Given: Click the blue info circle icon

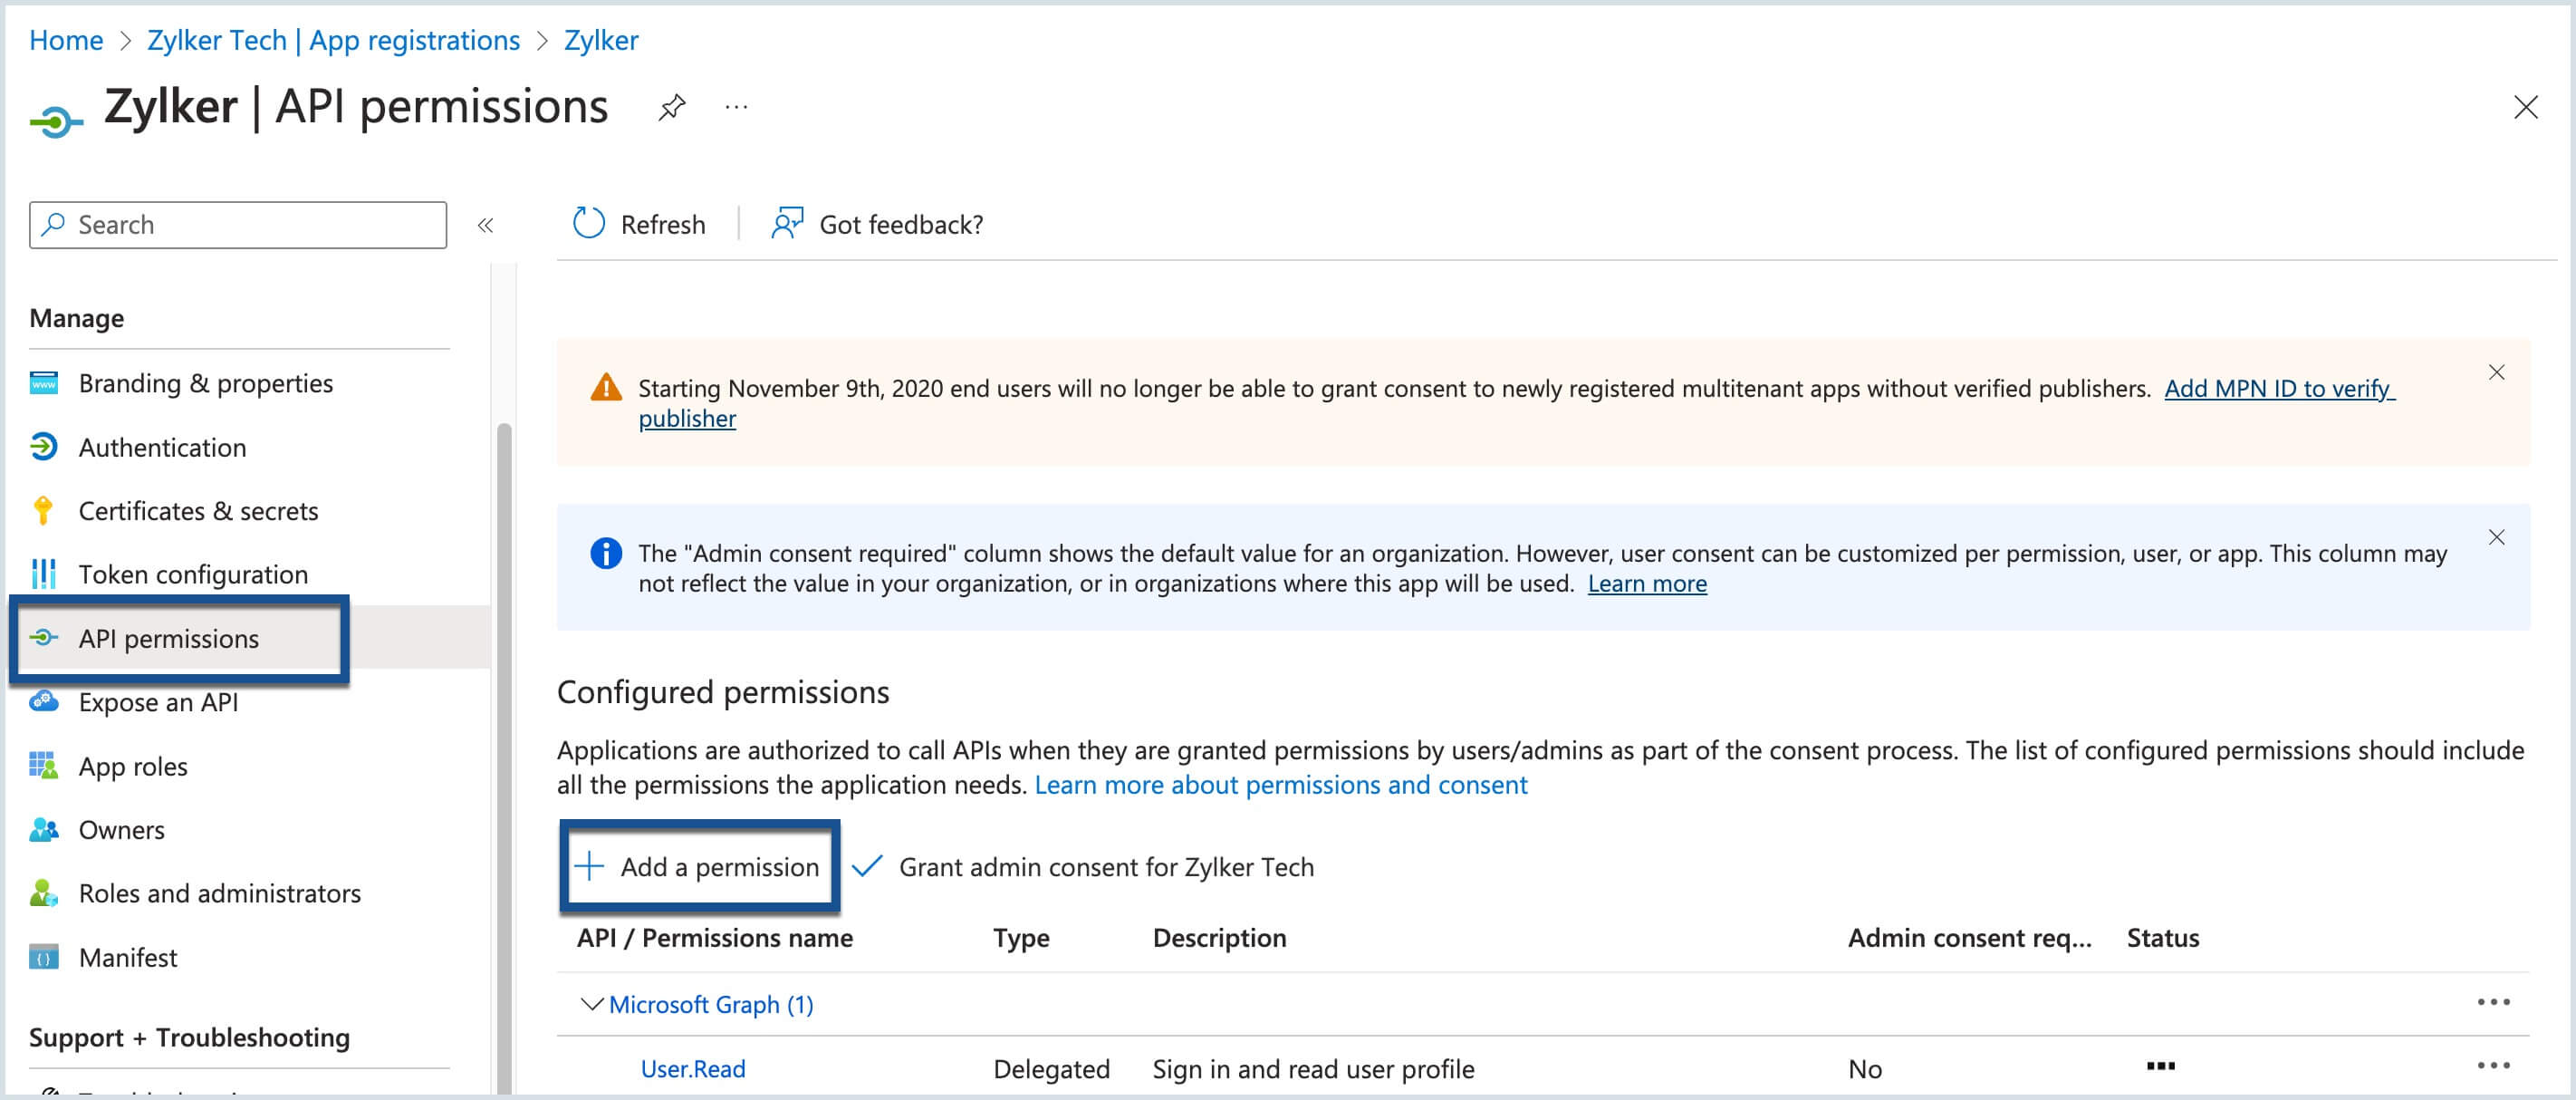Looking at the screenshot, I should tap(606, 553).
